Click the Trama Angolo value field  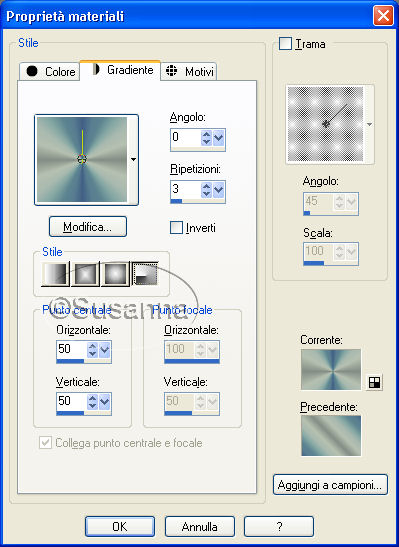tap(319, 202)
